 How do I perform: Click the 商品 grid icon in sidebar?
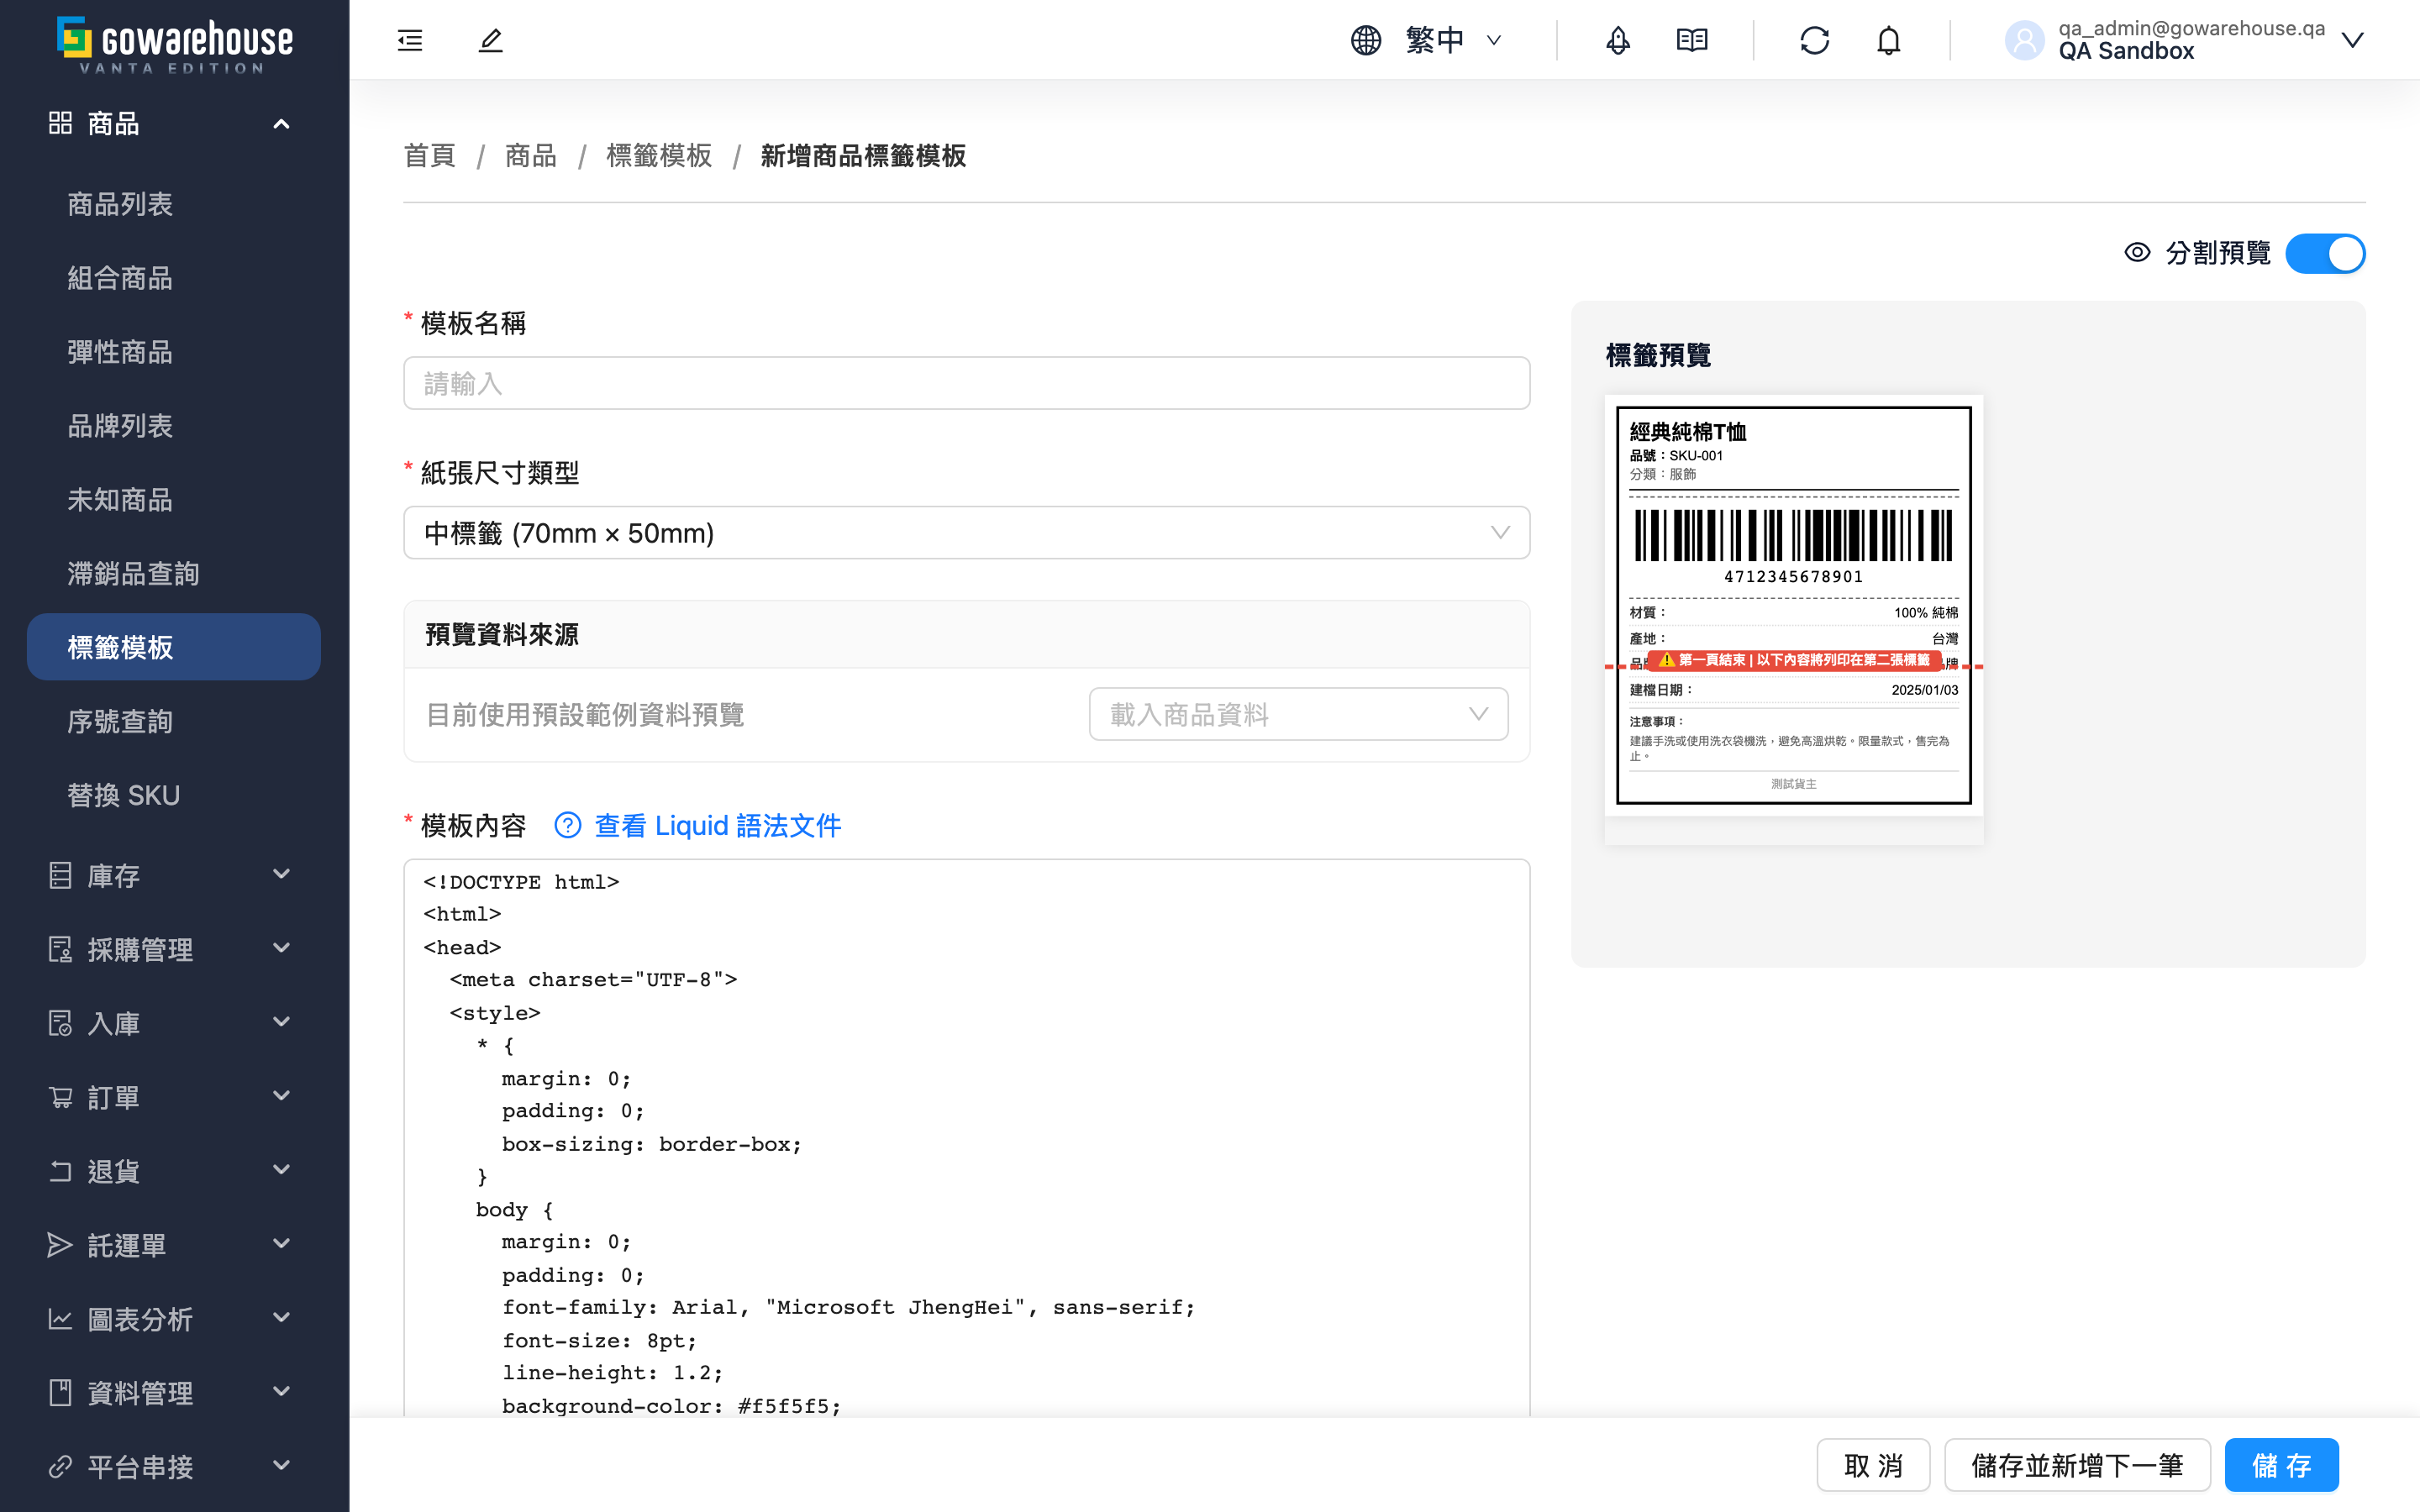60,123
